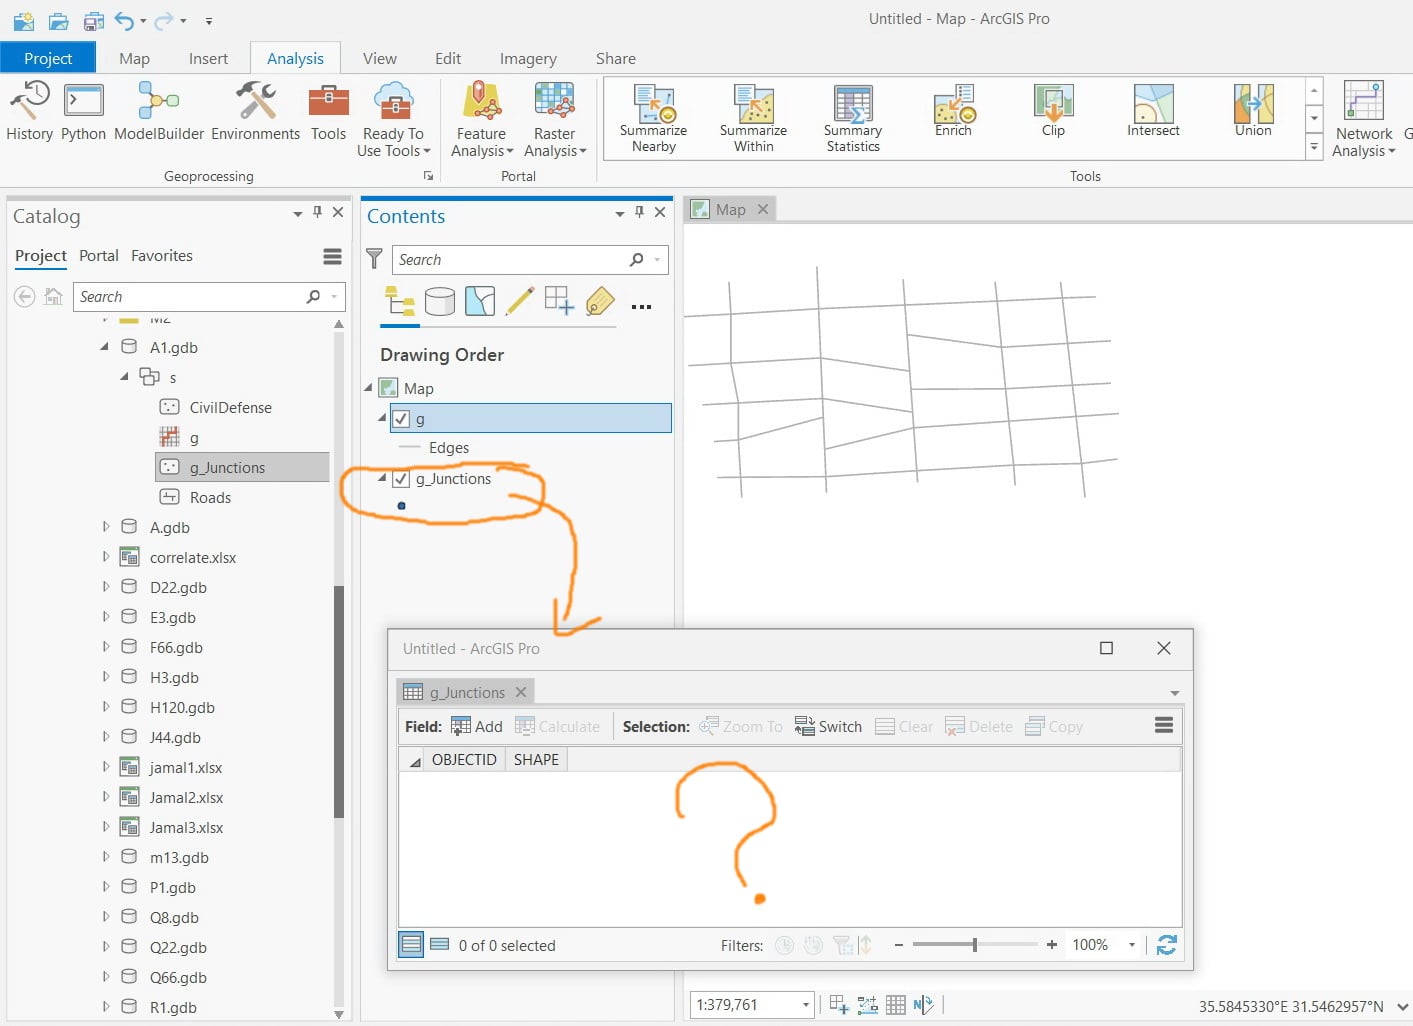The height and width of the screenshot is (1026, 1413).
Task: Close the Map view tab
Action: 763,209
